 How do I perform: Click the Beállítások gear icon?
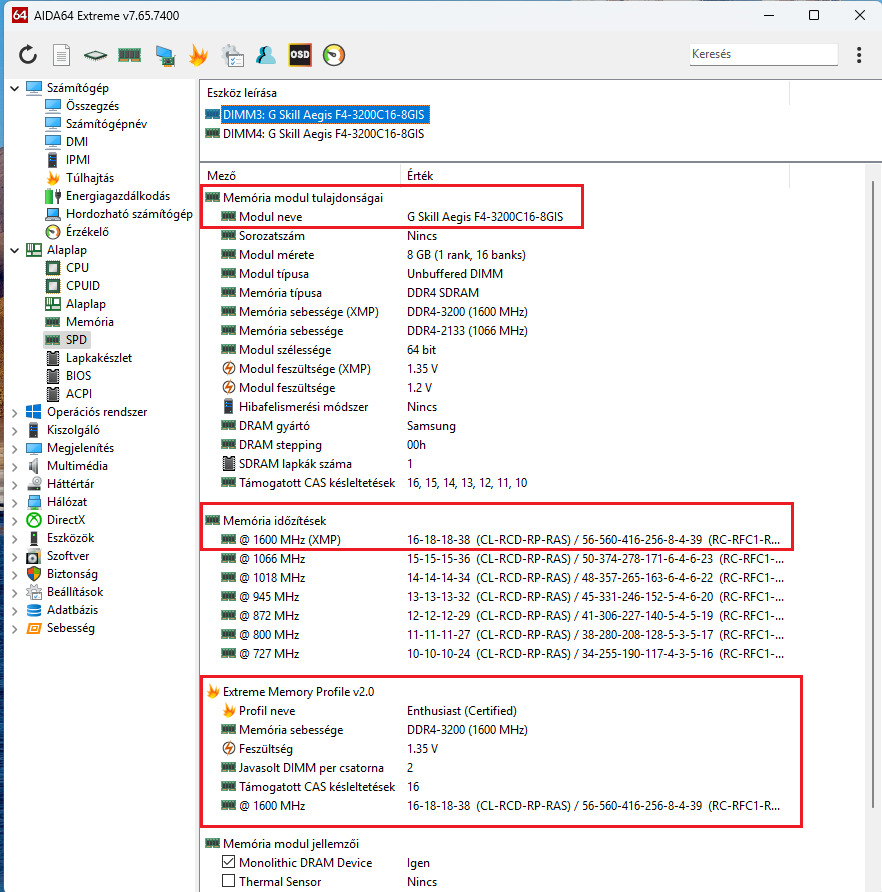34,592
